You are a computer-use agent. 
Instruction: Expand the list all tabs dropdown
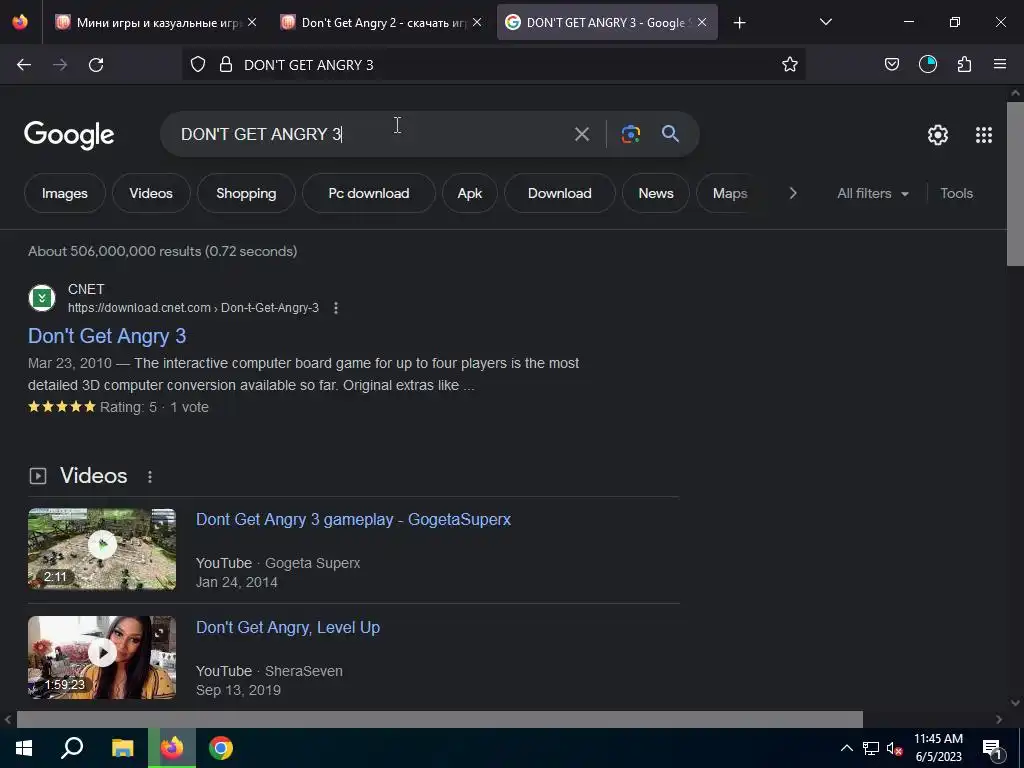(x=825, y=23)
